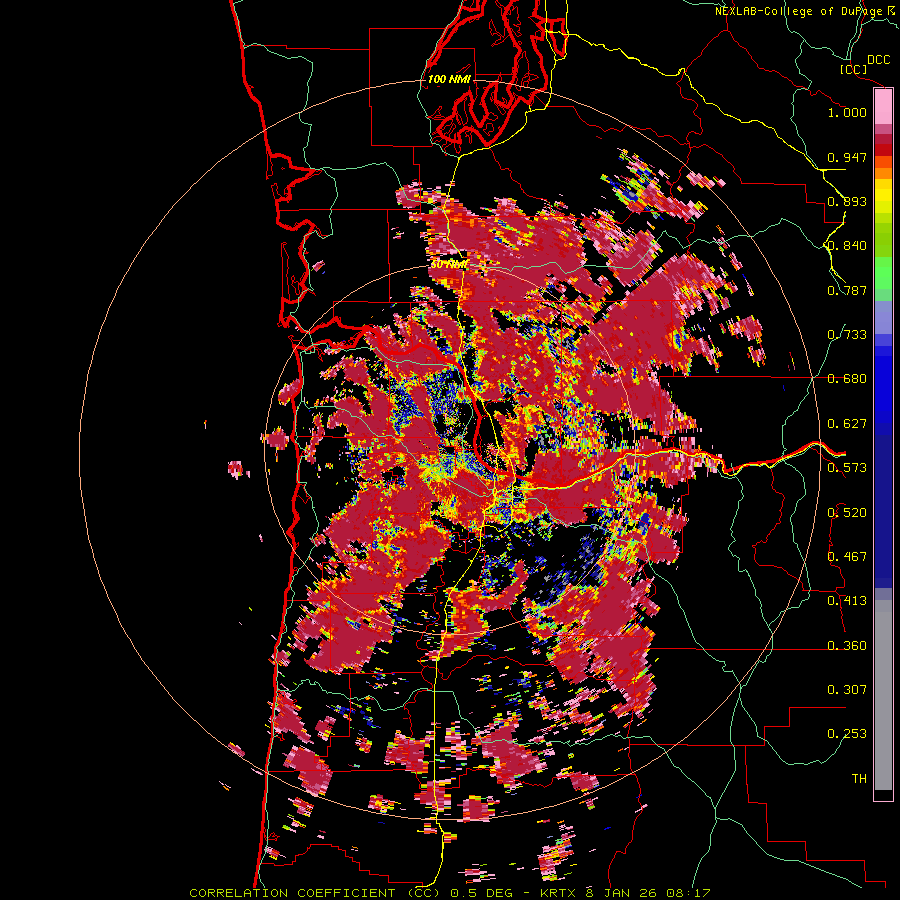Select the 0.733 scale value
This screenshot has height=900, width=900.
point(847,335)
